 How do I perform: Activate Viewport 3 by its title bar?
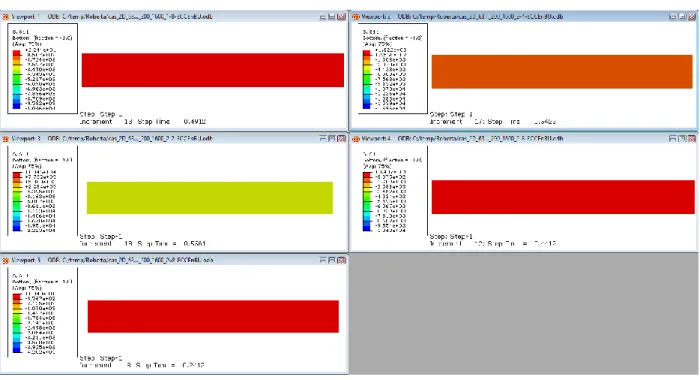pyautogui.click(x=174, y=138)
